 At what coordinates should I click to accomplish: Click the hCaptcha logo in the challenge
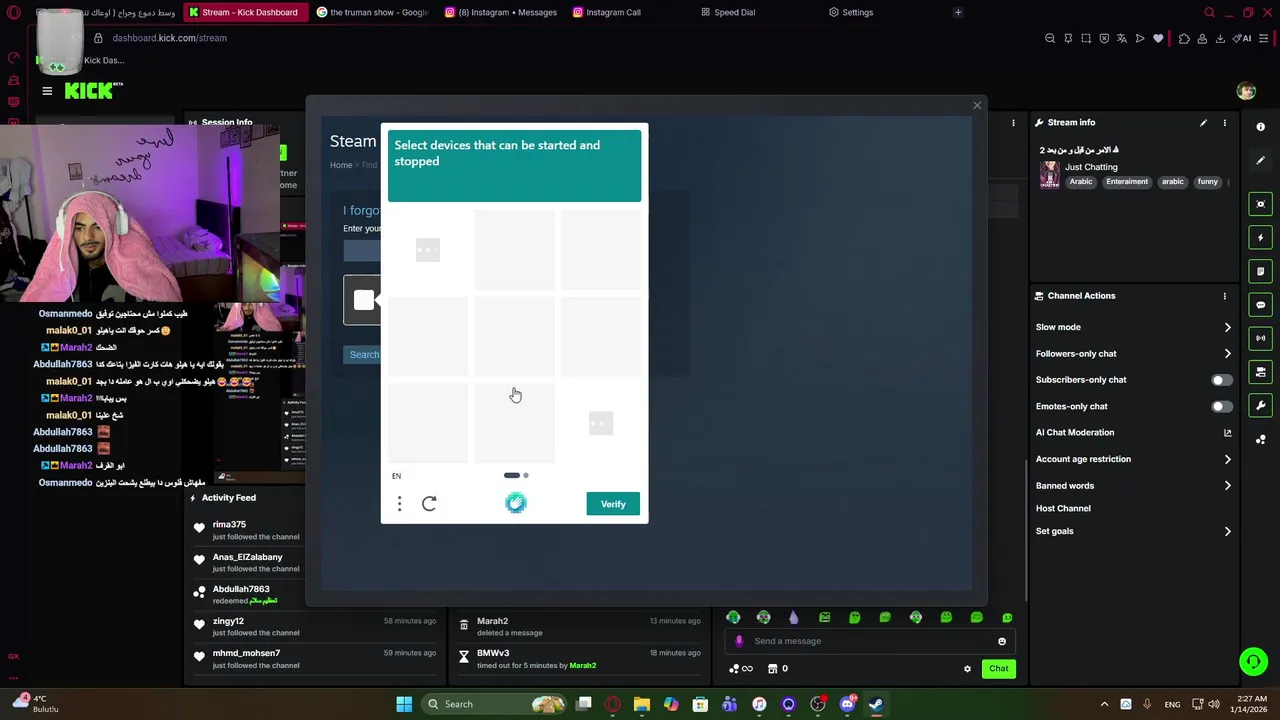(x=515, y=504)
